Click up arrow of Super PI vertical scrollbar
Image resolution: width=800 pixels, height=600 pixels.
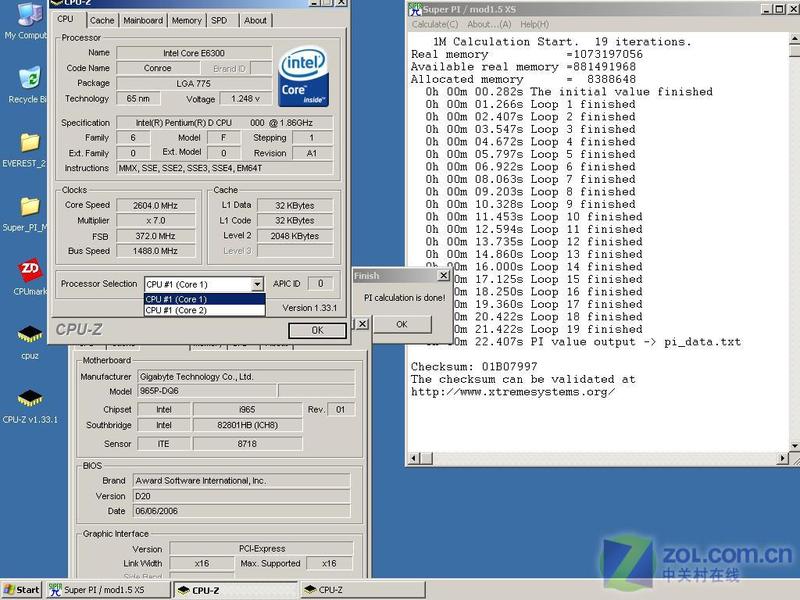pos(795,39)
